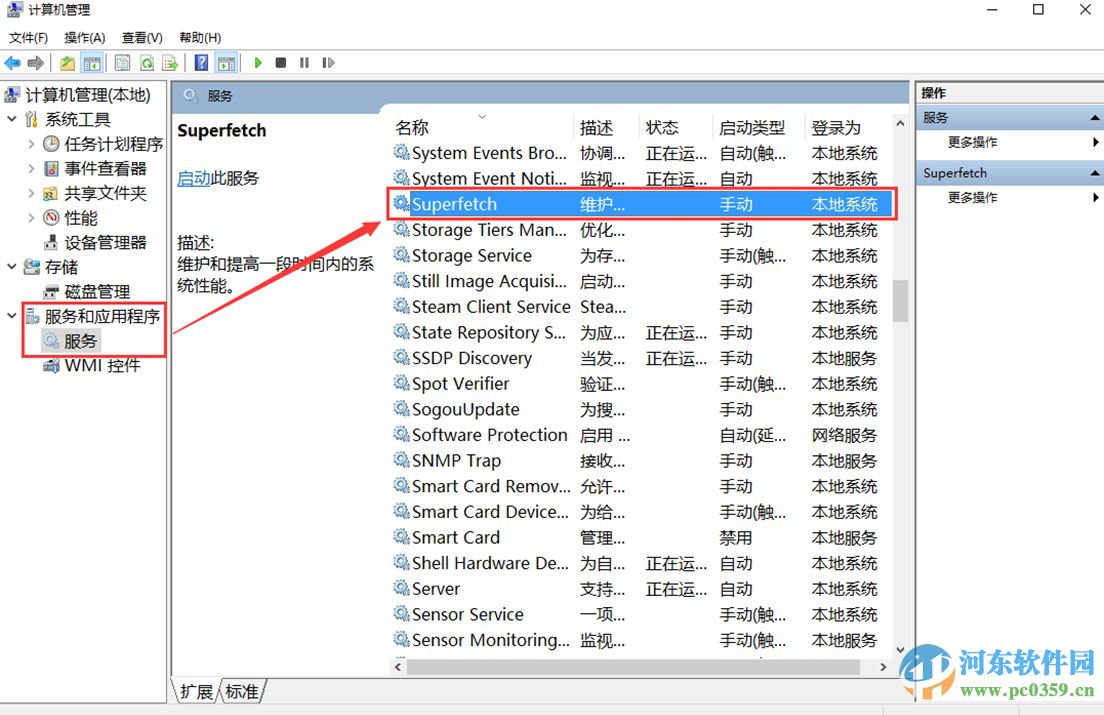The height and width of the screenshot is (715, 1104).
Task: Open the 查看(V) menu
Action: pyautogui.click(x=140, y=37)
